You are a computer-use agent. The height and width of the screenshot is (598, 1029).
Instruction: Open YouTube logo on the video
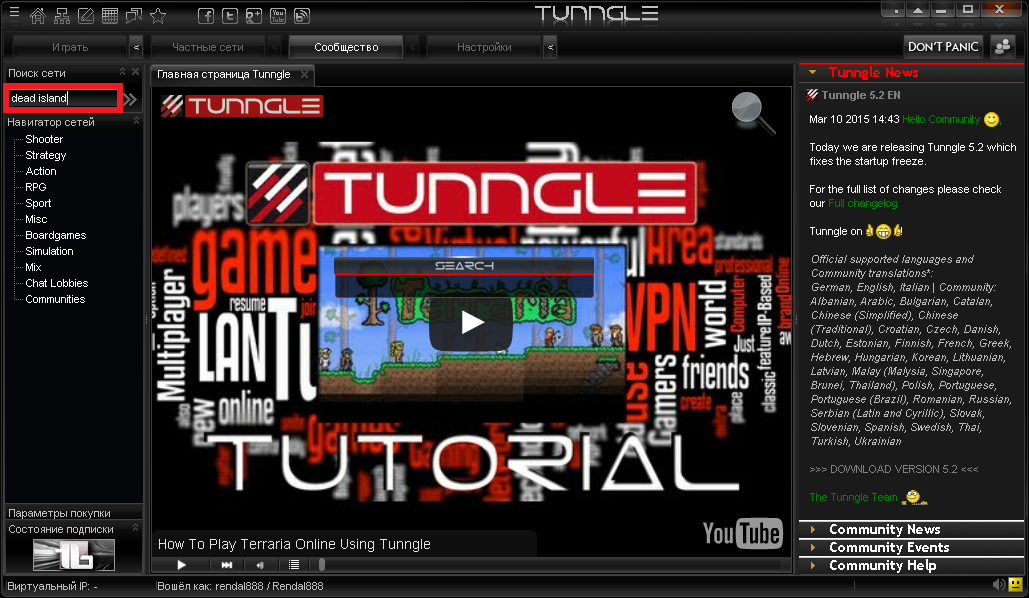(x=742, y=533)
